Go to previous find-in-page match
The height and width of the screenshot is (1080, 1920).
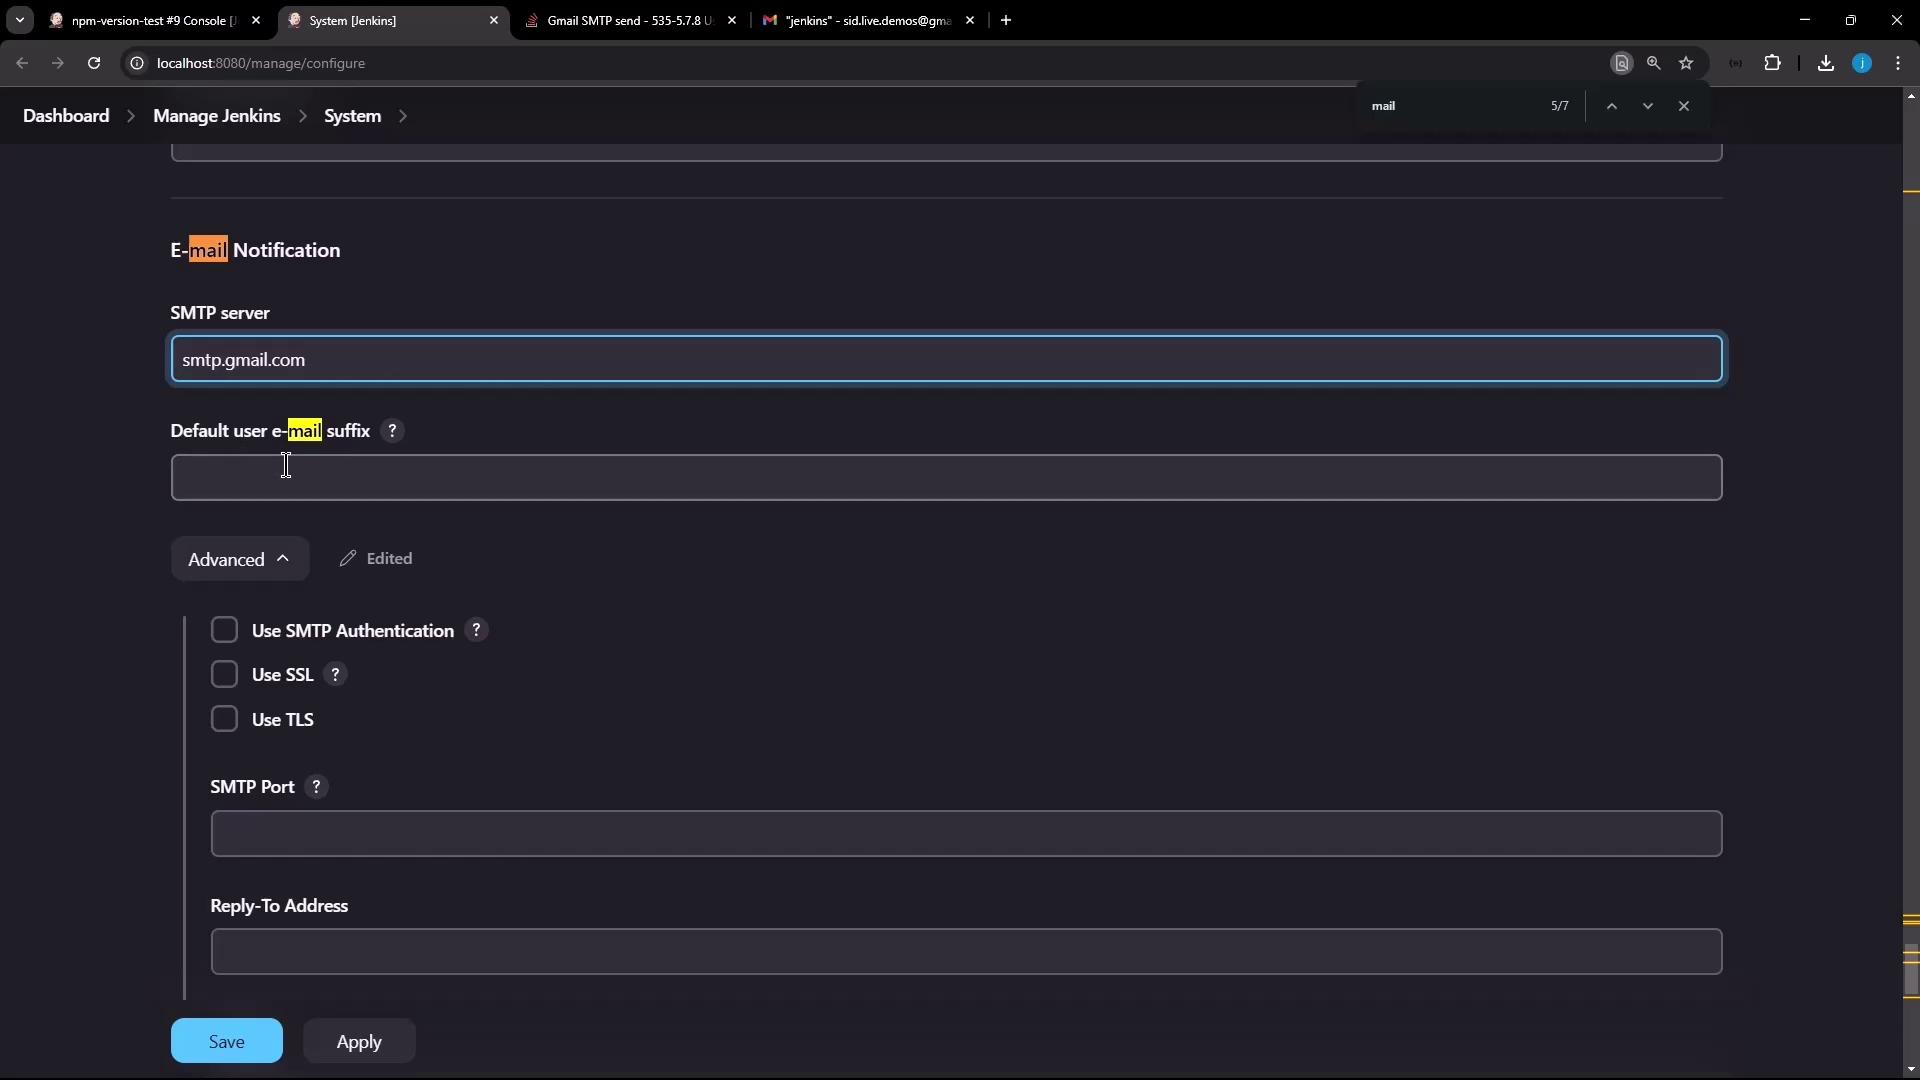[x=1611, y=106]
